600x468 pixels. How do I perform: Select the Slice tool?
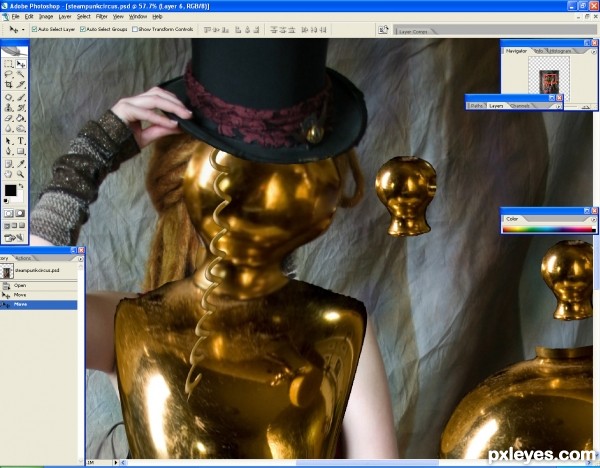[x=21, y=85]
